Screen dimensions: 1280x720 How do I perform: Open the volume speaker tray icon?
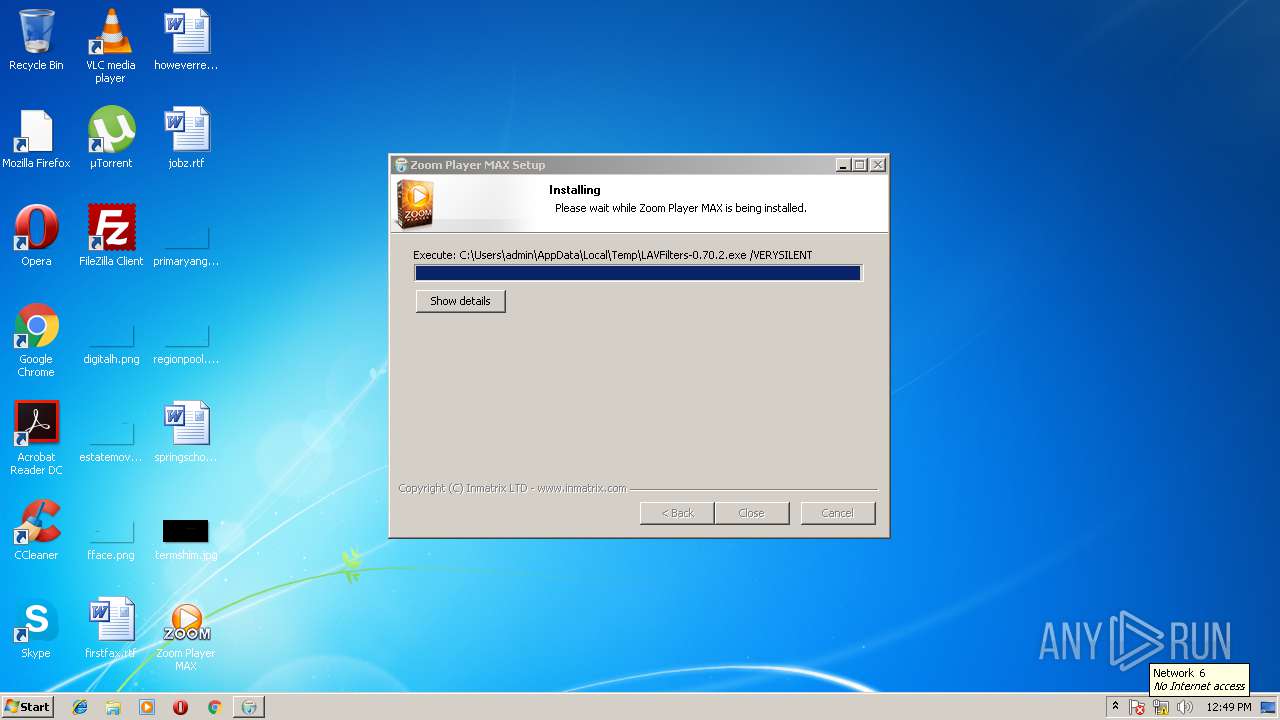(1185, 707)
